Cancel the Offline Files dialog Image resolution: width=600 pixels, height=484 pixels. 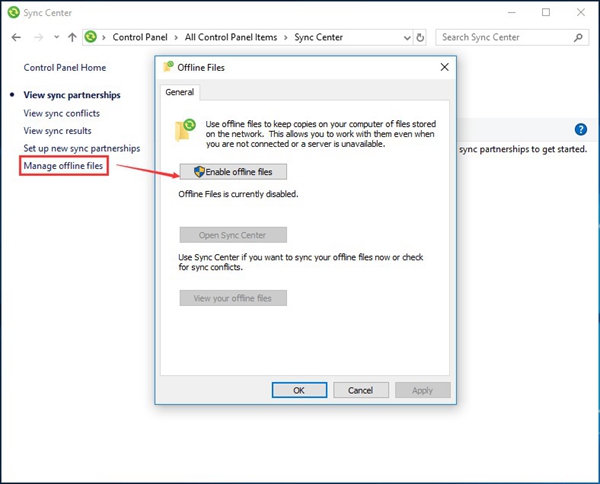tap(361, 390)
